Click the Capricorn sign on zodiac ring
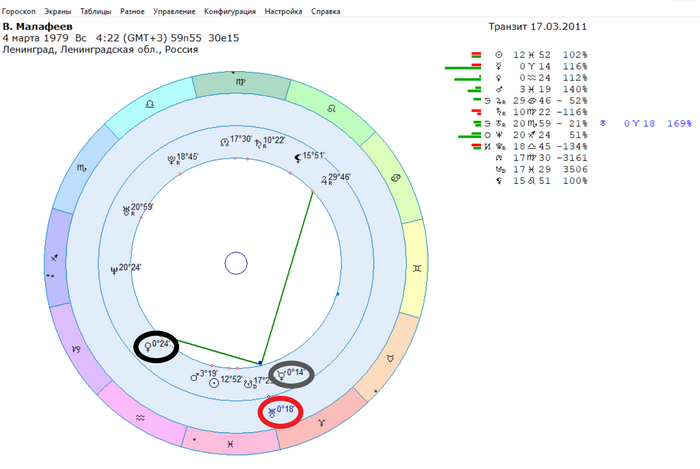 click(76, 349)
